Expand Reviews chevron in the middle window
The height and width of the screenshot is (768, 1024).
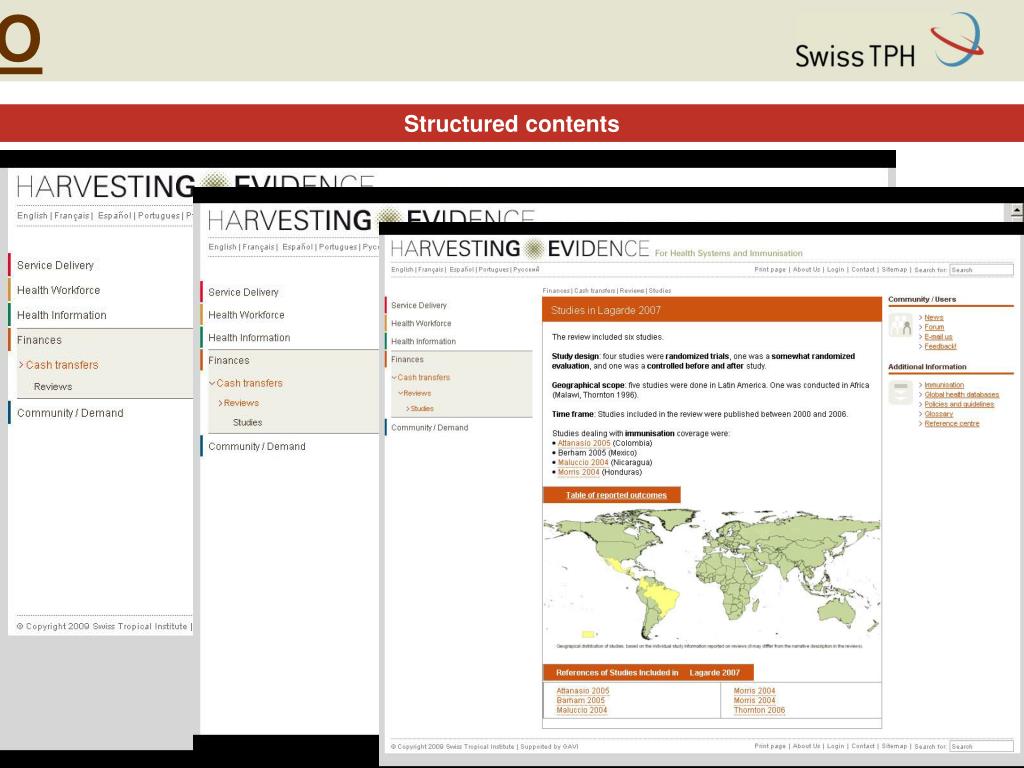(x=221, y=403)
